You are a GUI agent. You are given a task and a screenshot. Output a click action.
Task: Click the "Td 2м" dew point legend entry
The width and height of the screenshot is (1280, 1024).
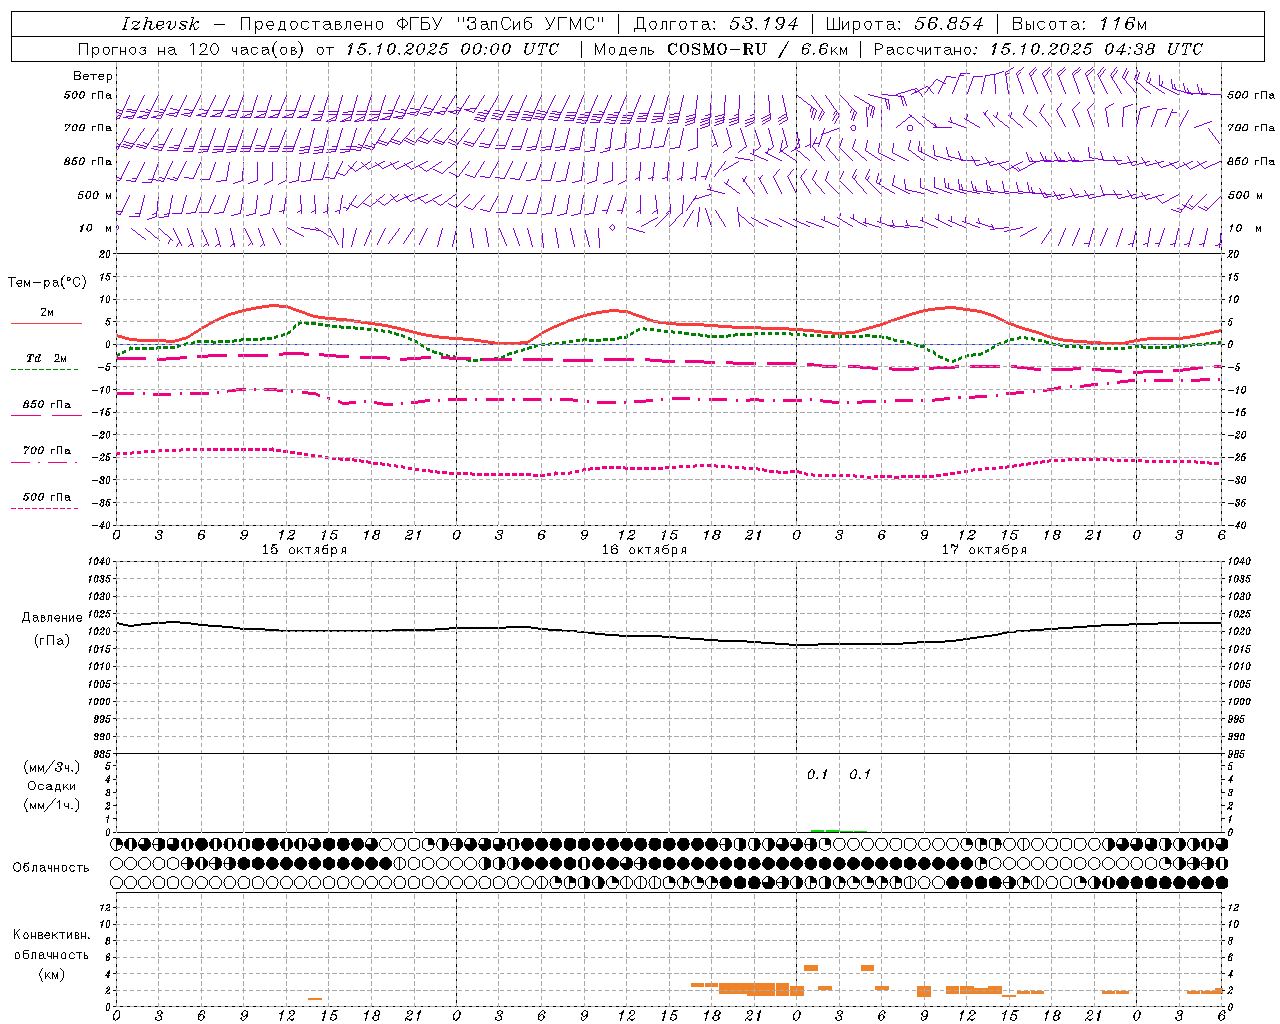click(x=46, y=358)
